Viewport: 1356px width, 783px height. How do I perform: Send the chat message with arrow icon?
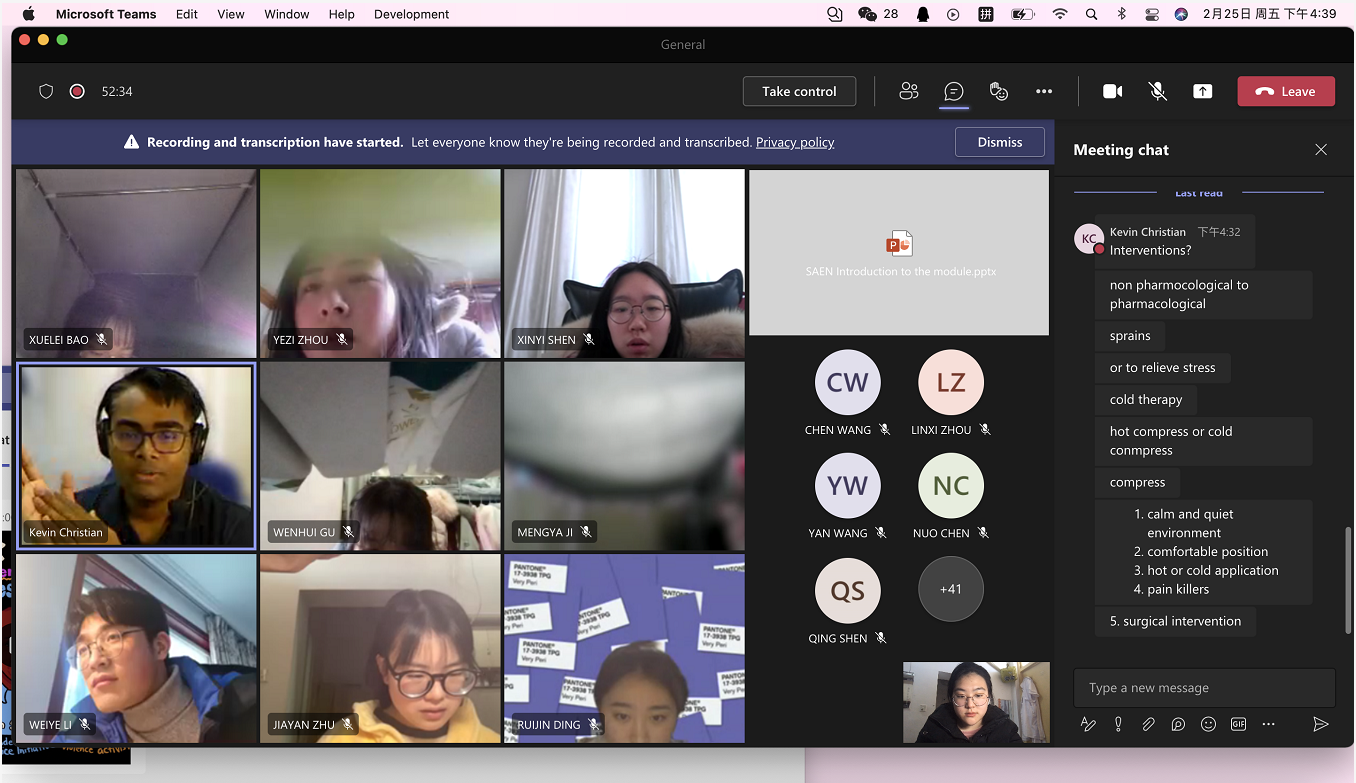pyautogui.click(x=1320, y=724)
